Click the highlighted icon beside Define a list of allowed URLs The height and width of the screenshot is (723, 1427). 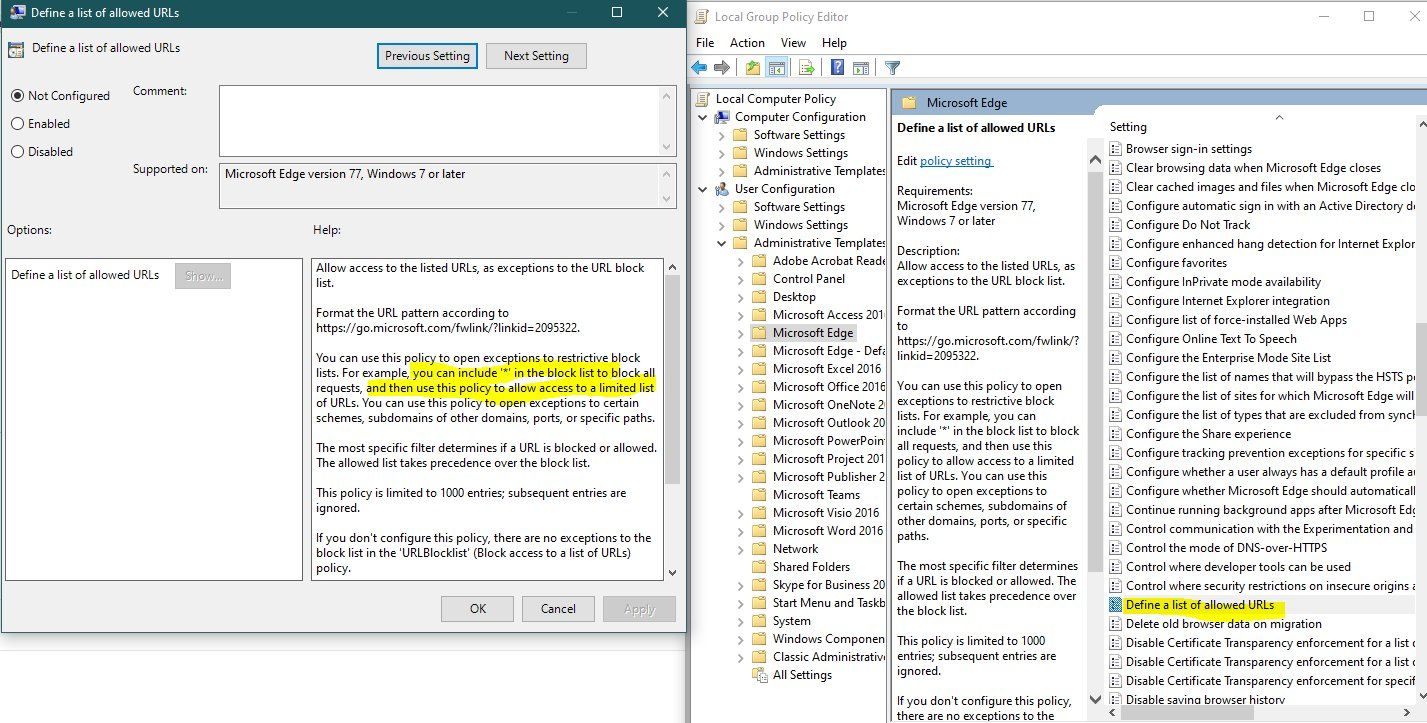(x=1116, y=605)
